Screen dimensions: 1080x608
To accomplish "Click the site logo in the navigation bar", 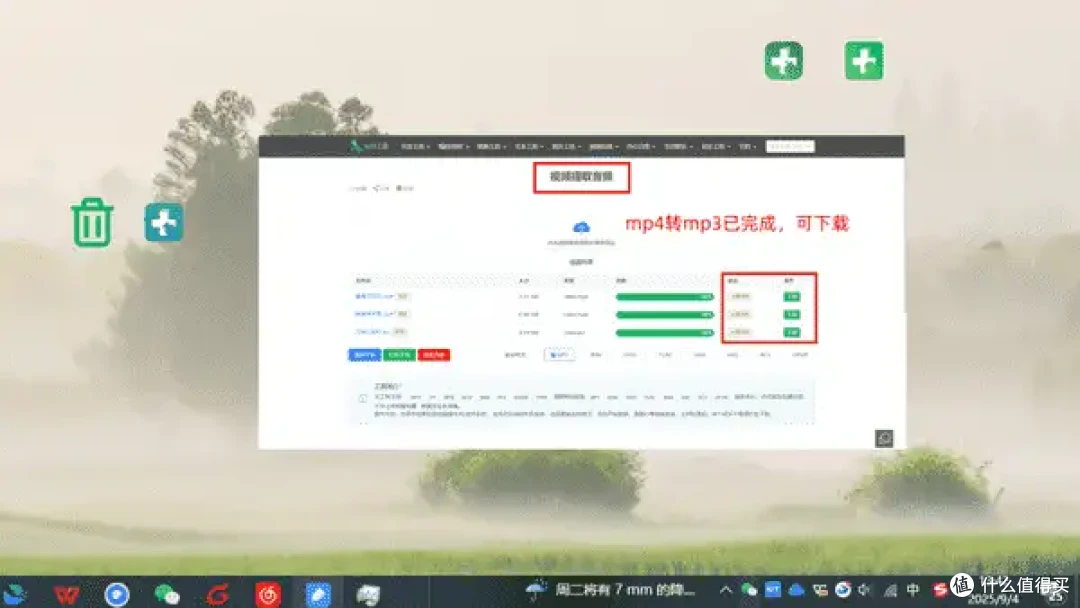I will click(369, 146).
